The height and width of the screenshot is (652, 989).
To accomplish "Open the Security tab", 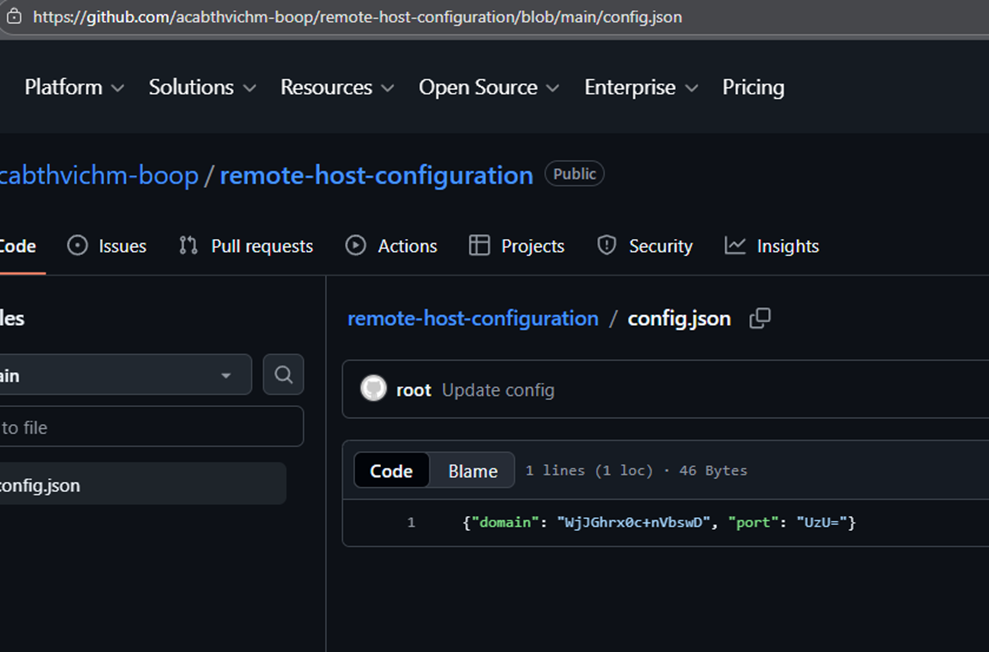I will click(645, 246).
